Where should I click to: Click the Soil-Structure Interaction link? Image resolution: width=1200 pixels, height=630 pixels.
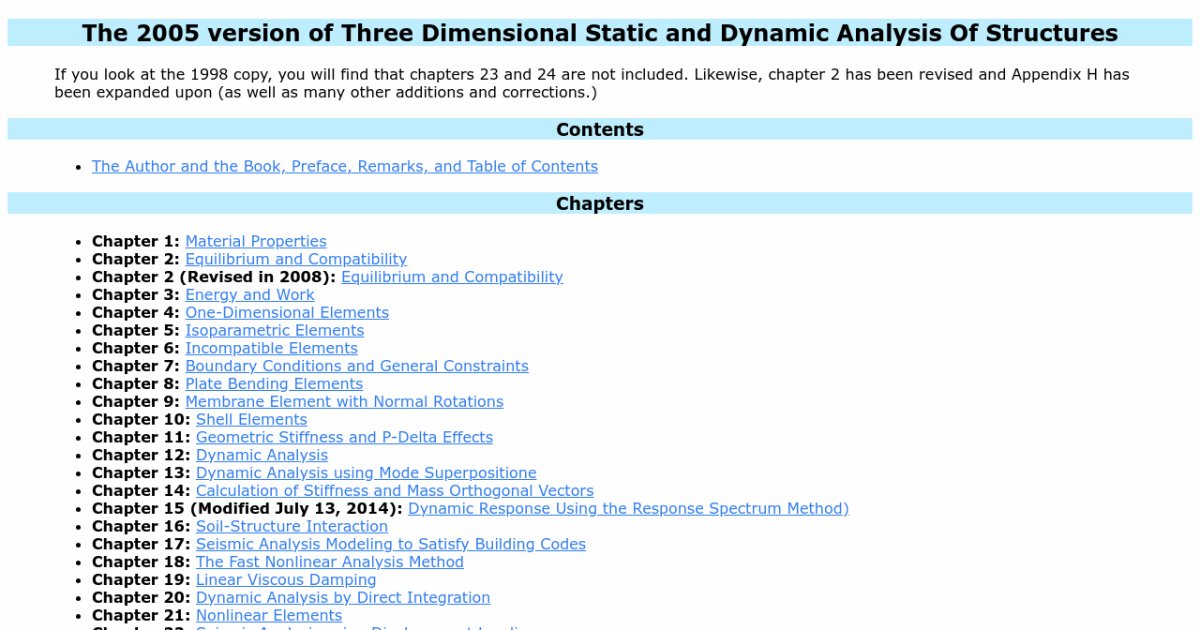291,527
